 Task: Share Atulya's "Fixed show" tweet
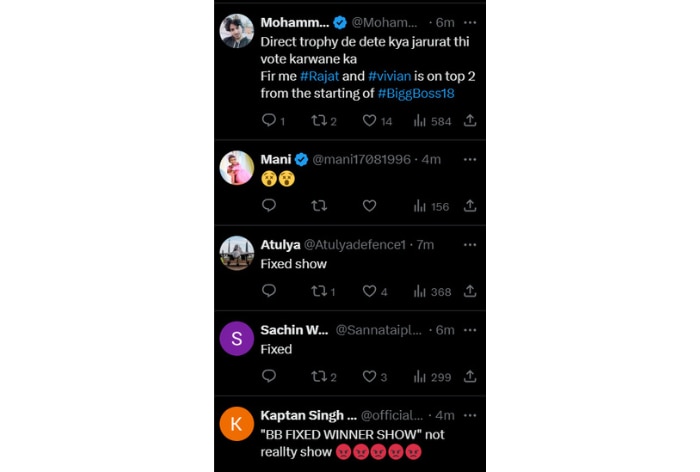coord(470,291)
